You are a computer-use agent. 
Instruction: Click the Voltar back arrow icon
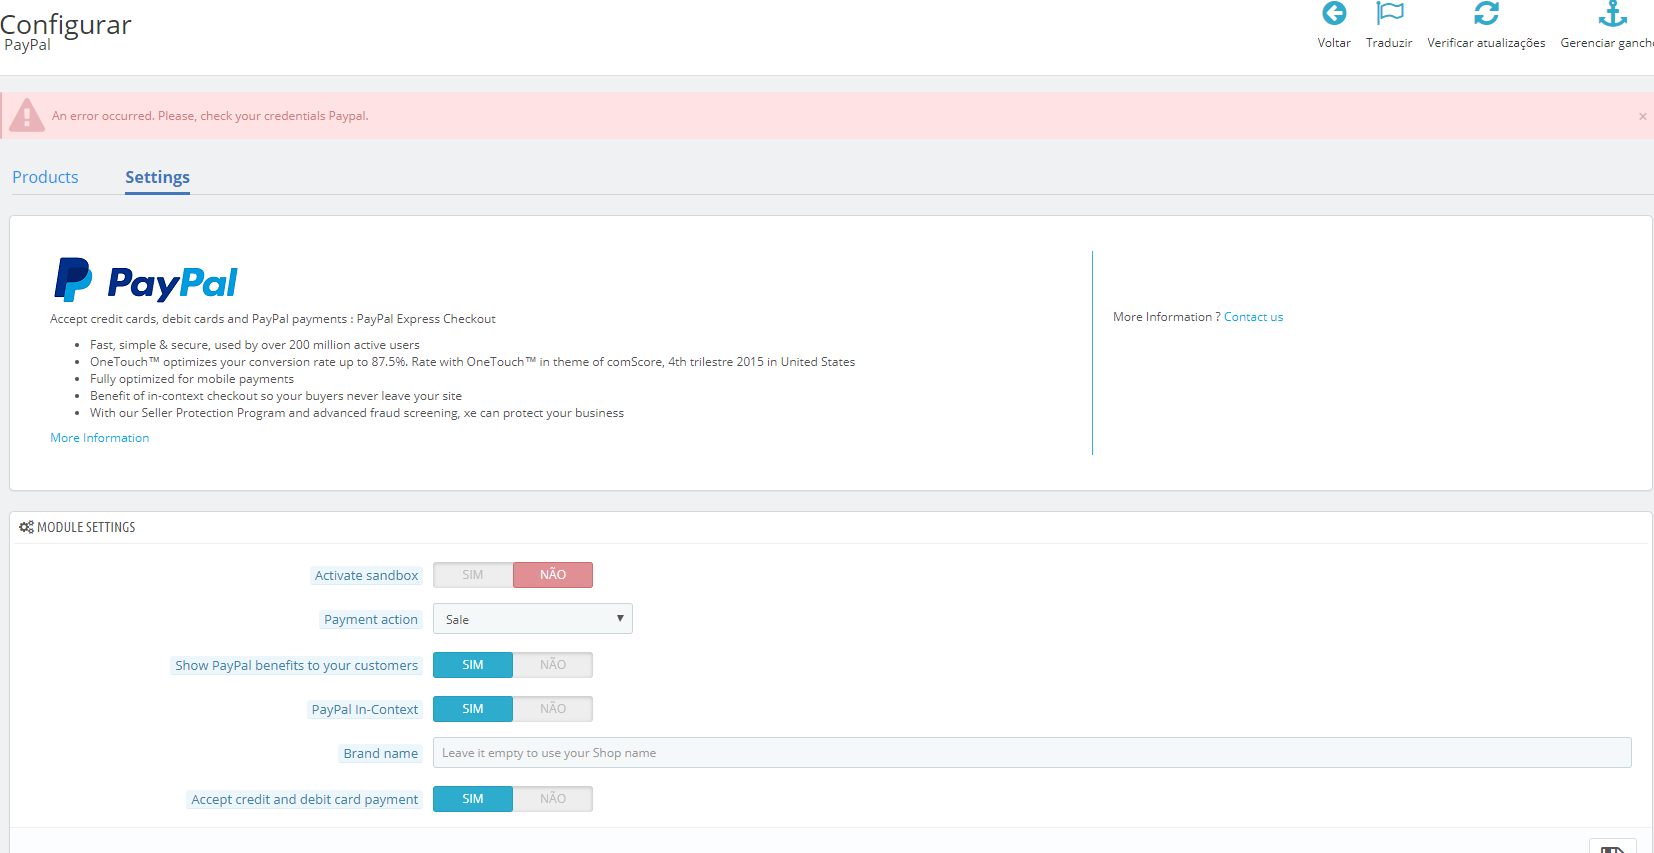point(1334,13)
